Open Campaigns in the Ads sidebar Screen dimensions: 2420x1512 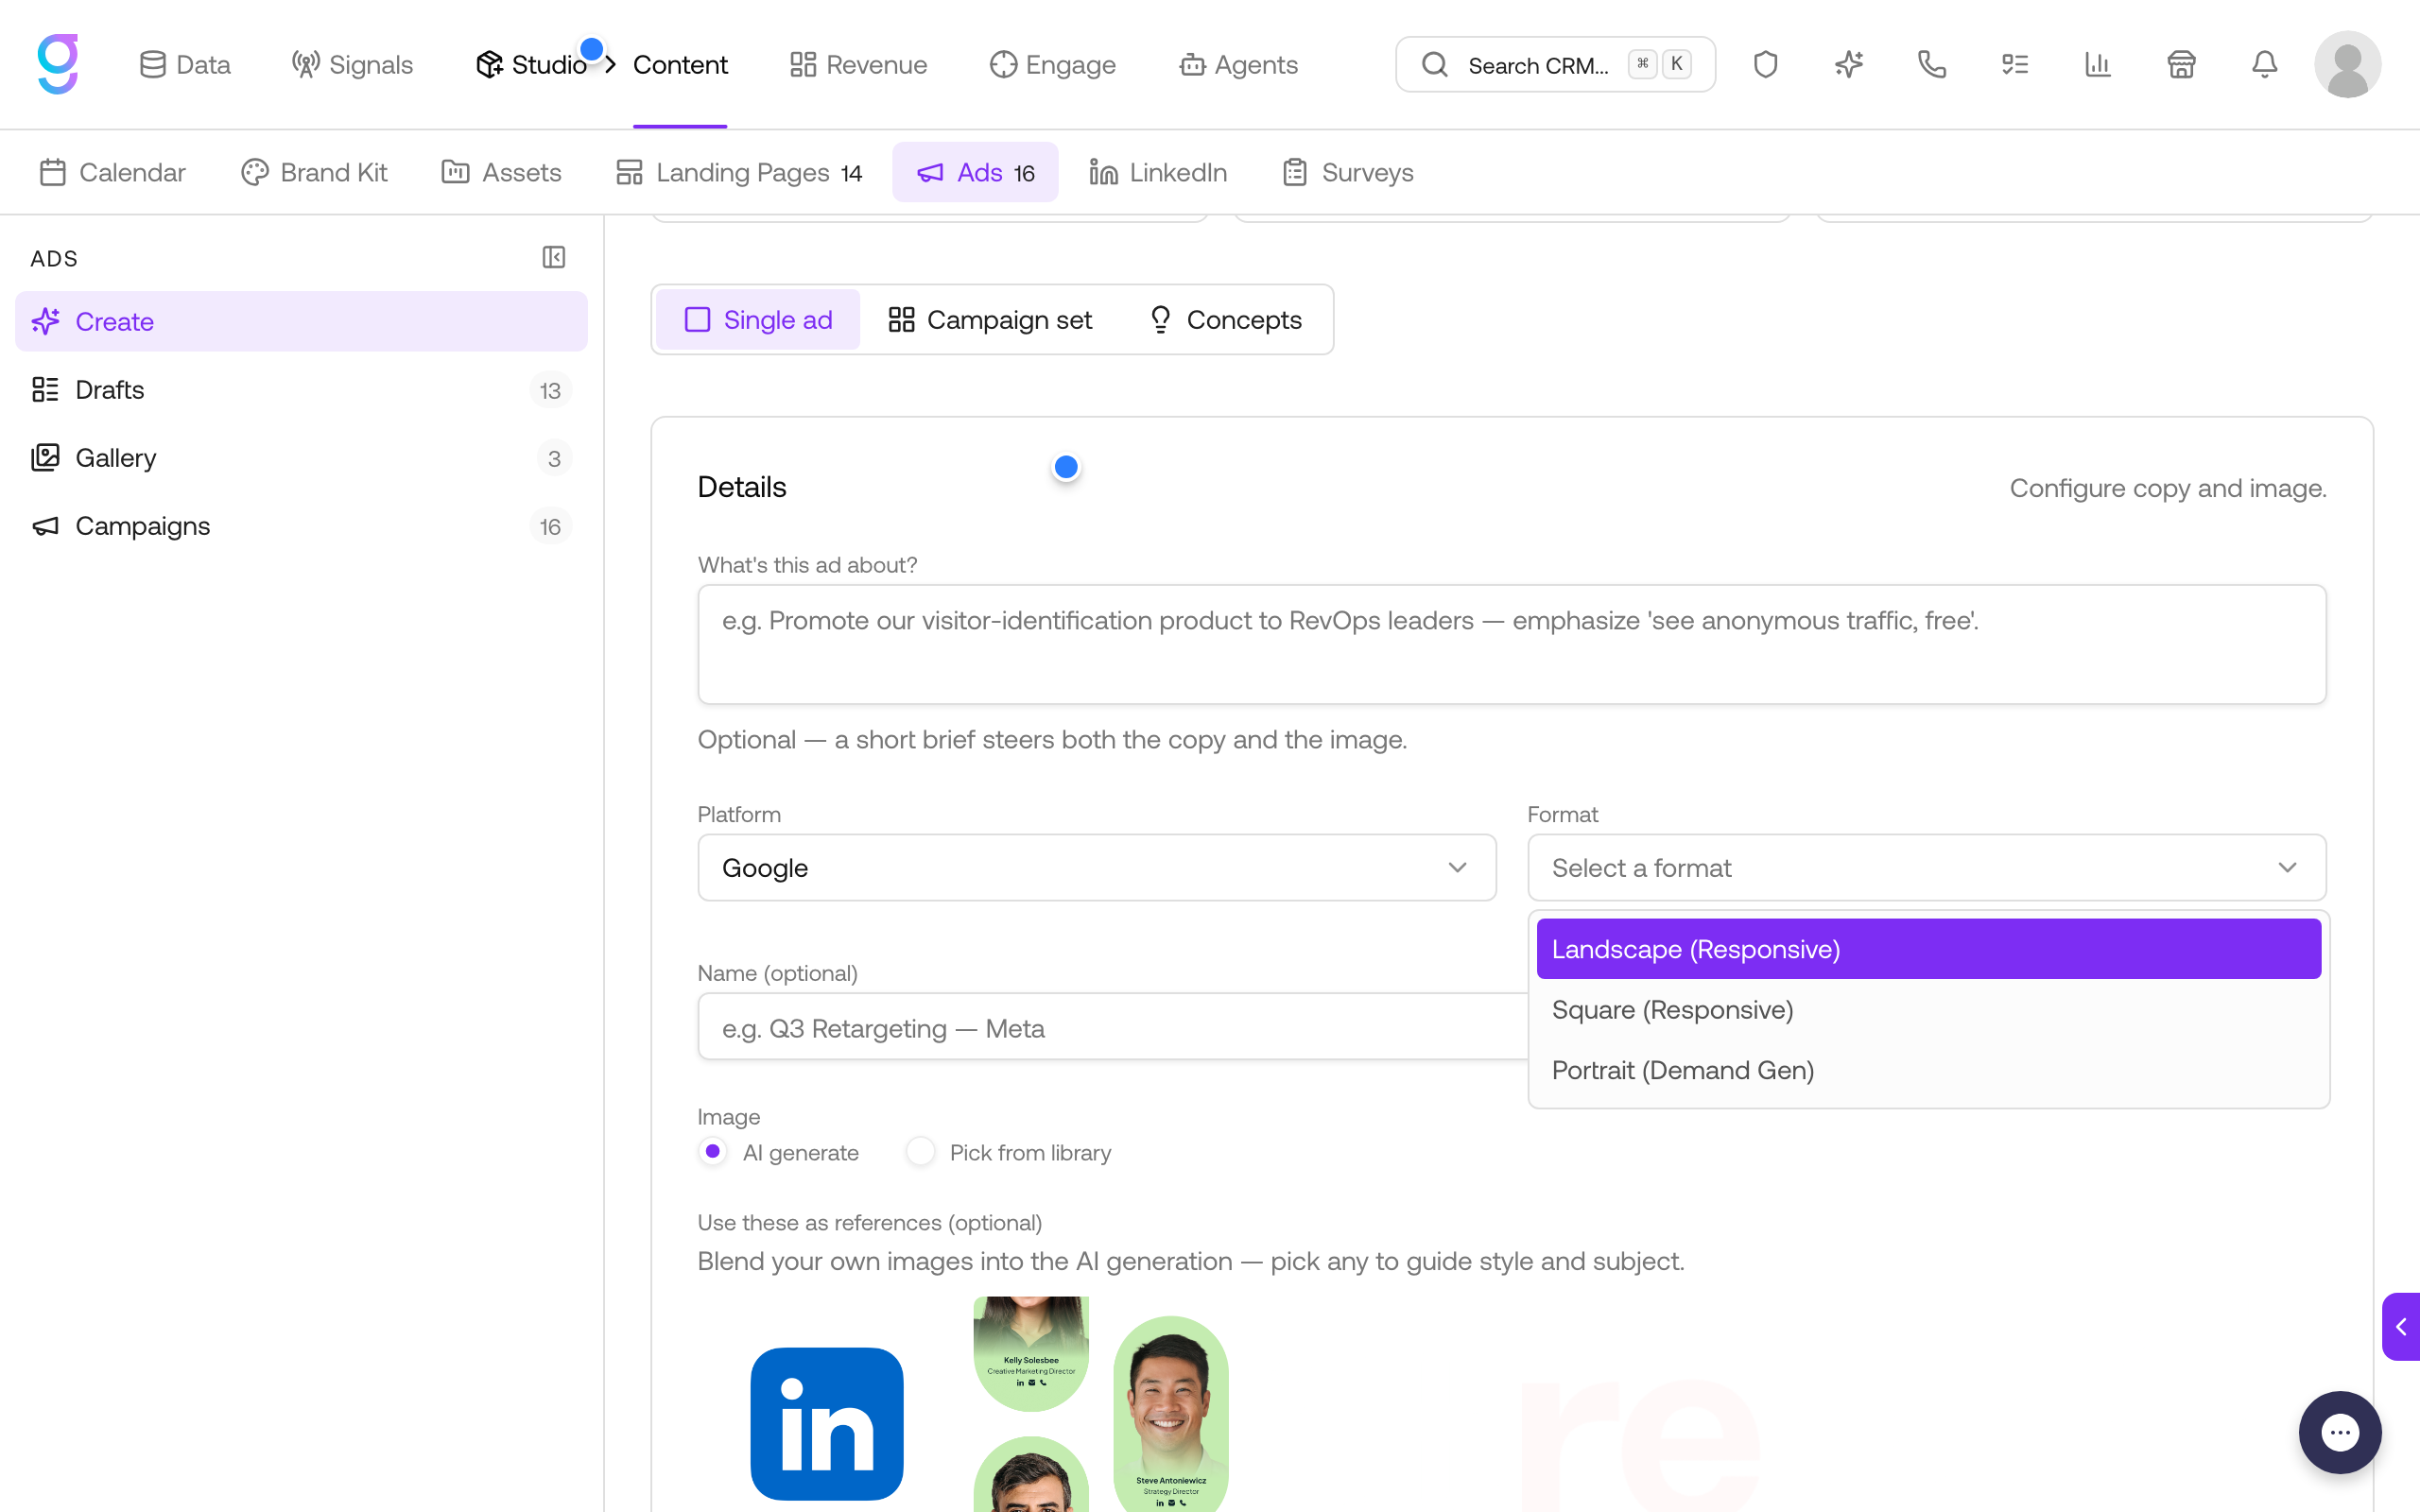click(x=301, y=525)
